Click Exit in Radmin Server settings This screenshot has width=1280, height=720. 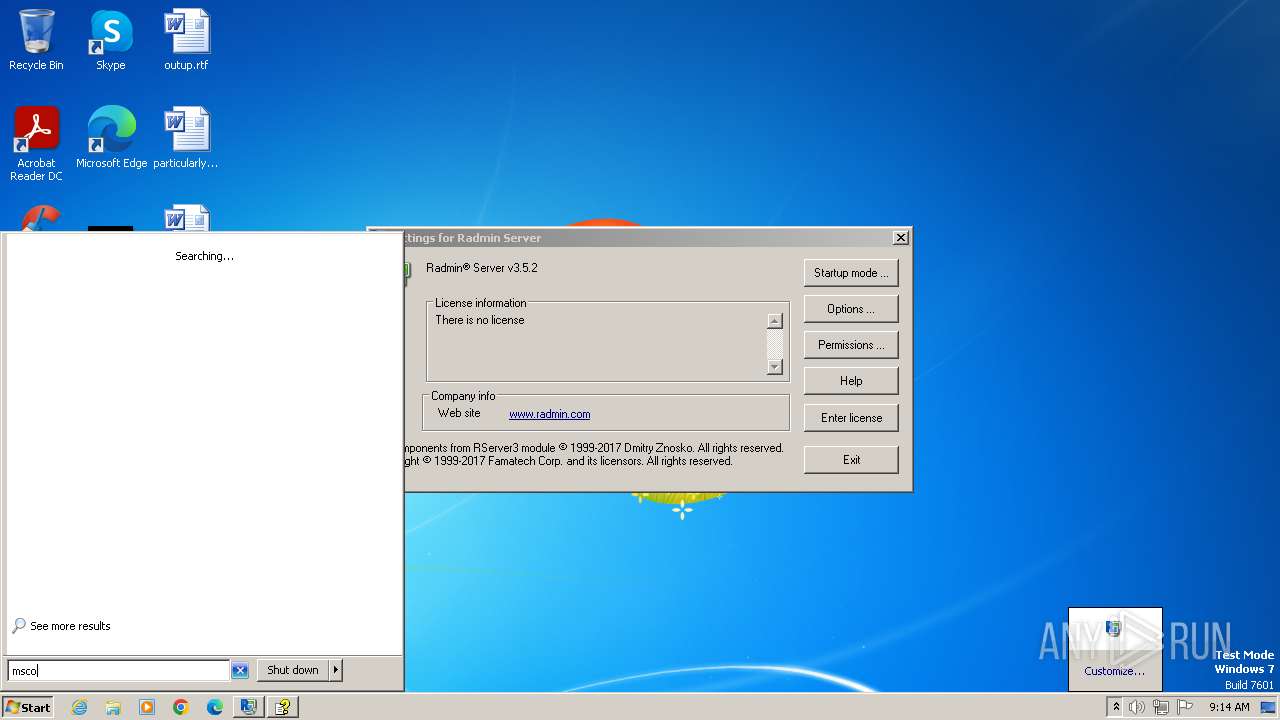(x=851, y=460)
